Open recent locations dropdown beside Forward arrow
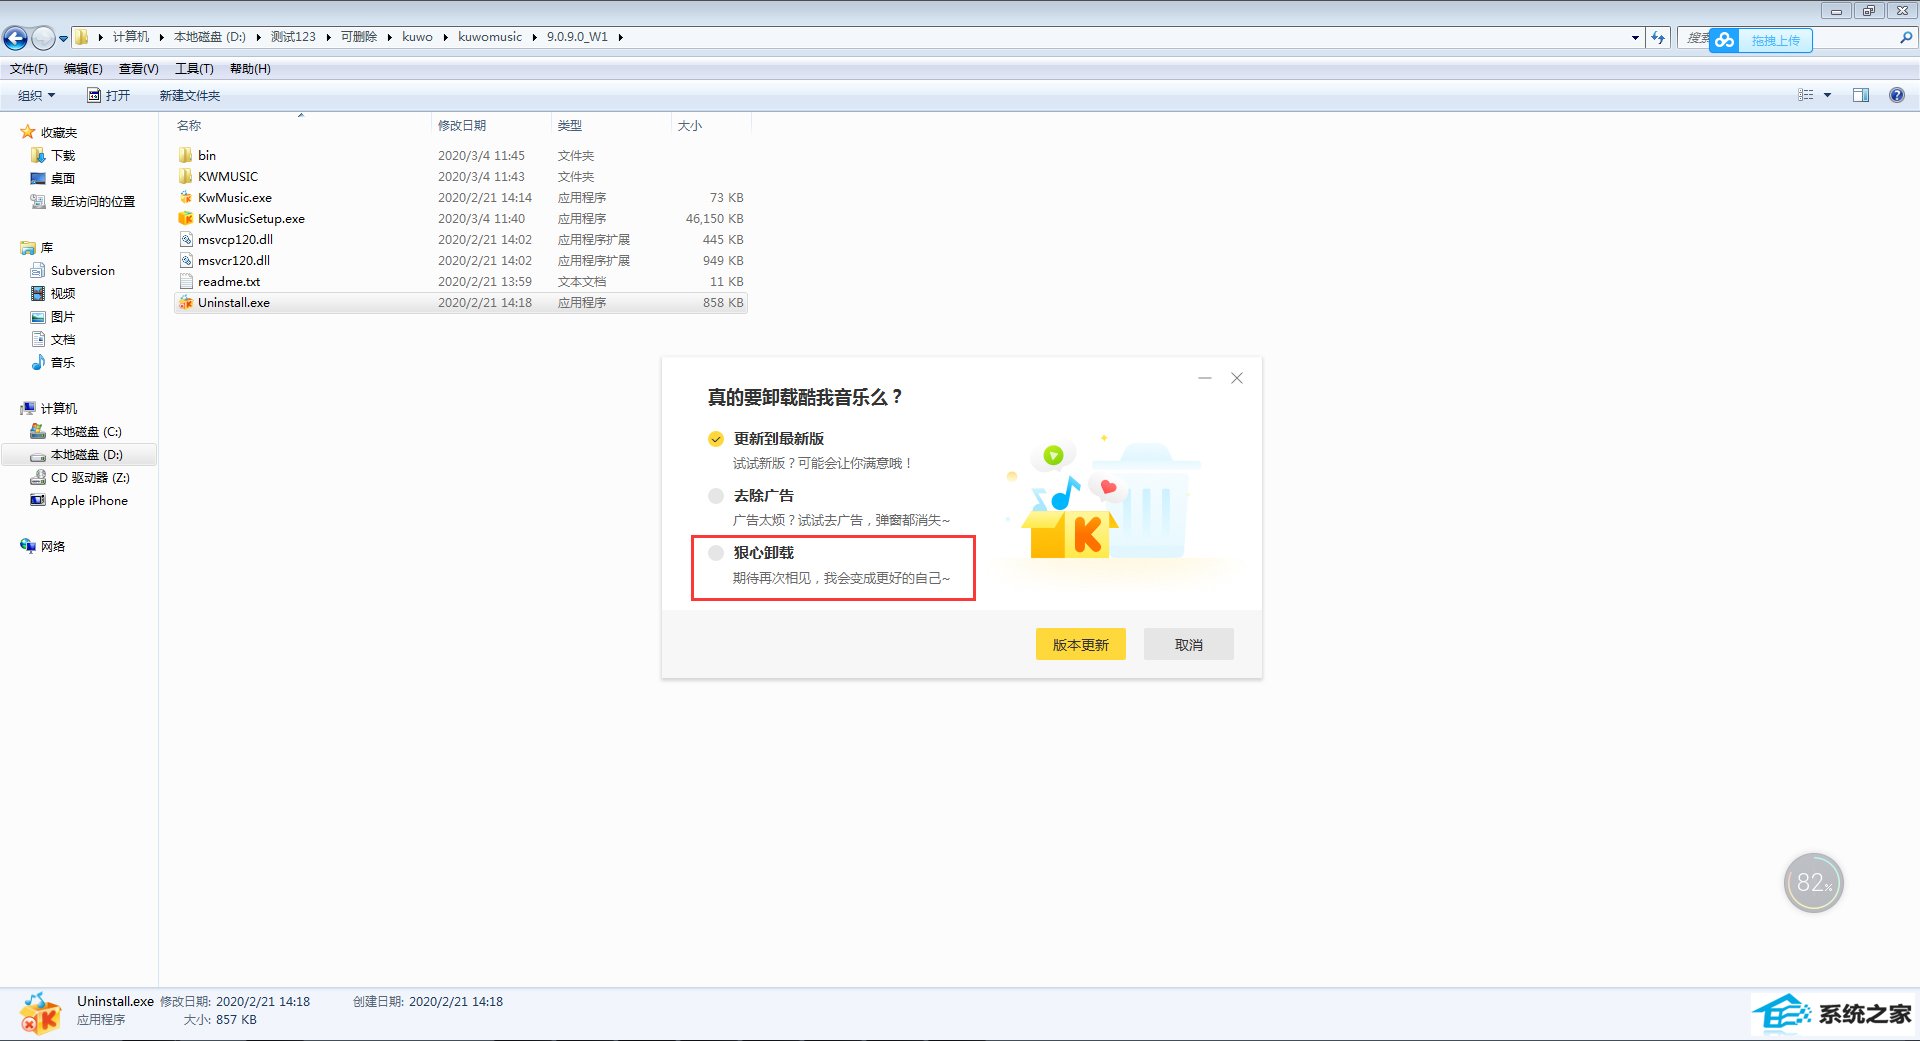The height and width of the screenshot is (1041, 1920). pyautogui.click(x=63, y=39)
